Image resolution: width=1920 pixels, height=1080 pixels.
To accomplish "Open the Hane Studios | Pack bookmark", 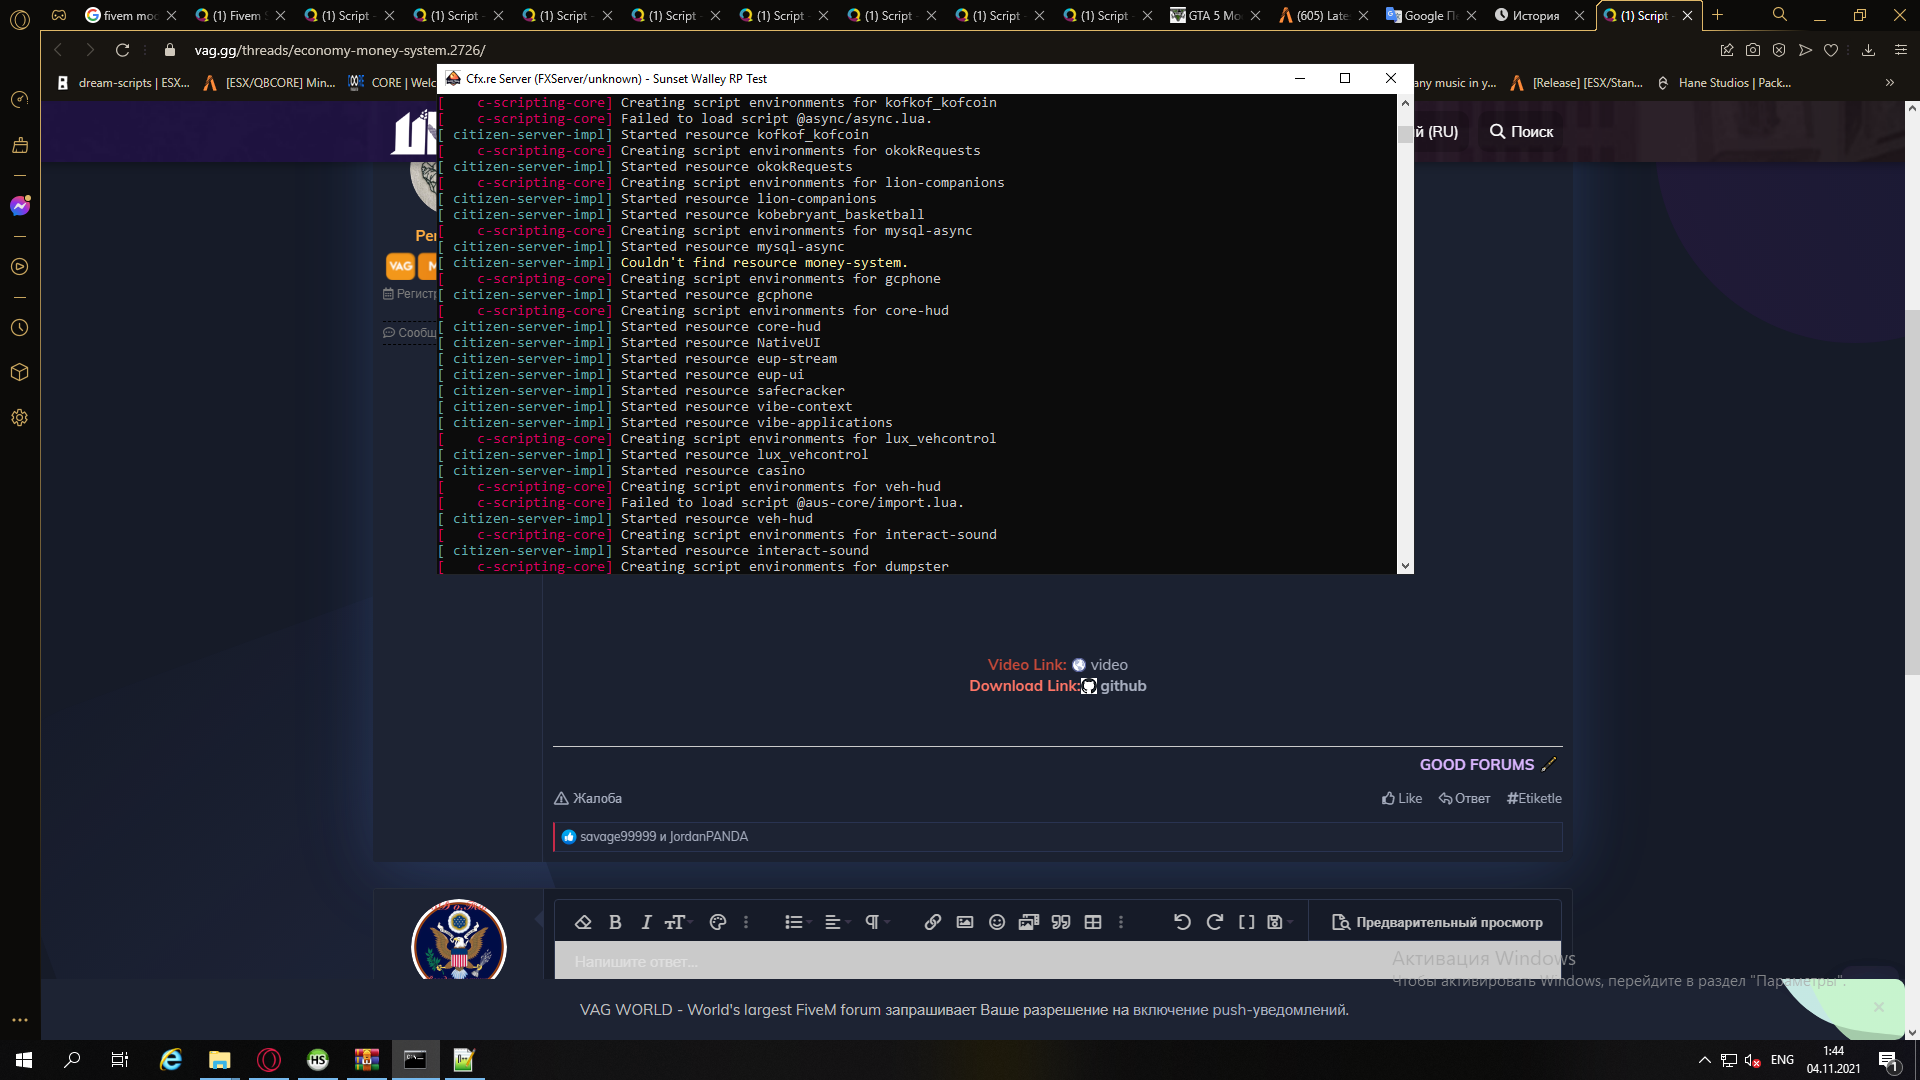I will 1723,83.
